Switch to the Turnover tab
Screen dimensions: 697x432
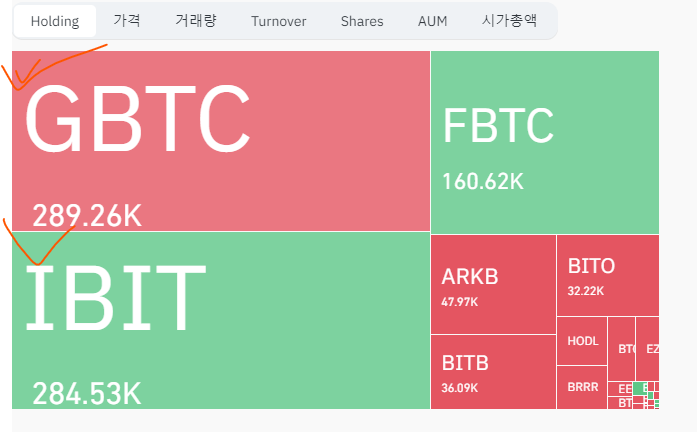[x=279, y=21]
